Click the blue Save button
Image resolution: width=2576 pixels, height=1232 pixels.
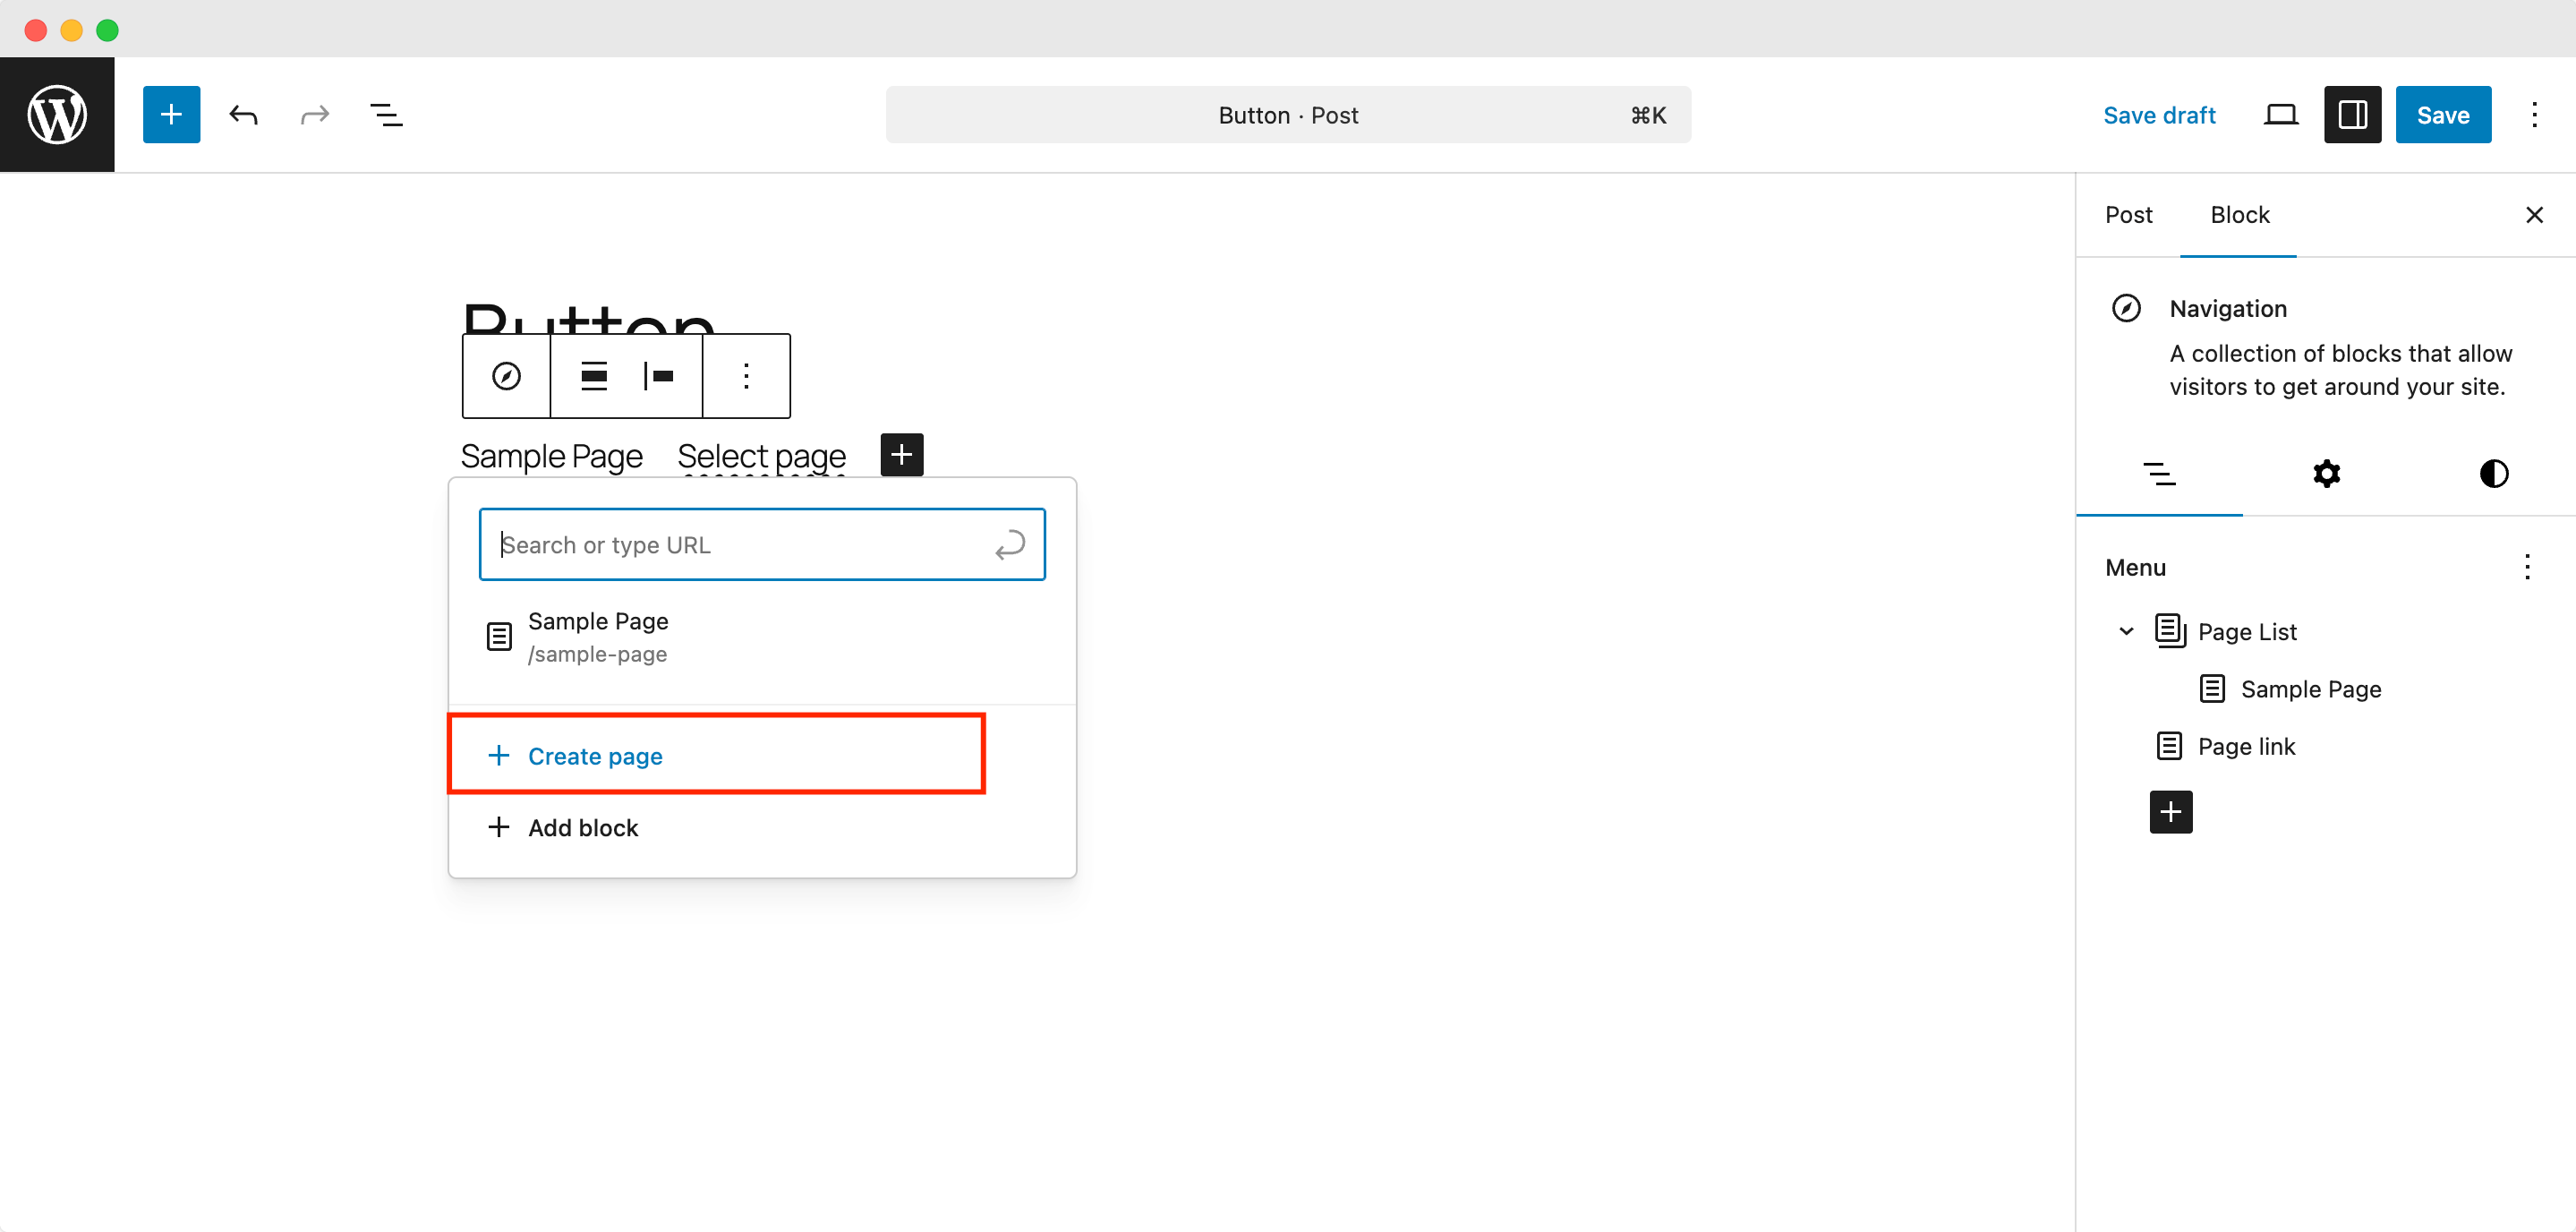pyautogui.click(x=2442, y=115)
